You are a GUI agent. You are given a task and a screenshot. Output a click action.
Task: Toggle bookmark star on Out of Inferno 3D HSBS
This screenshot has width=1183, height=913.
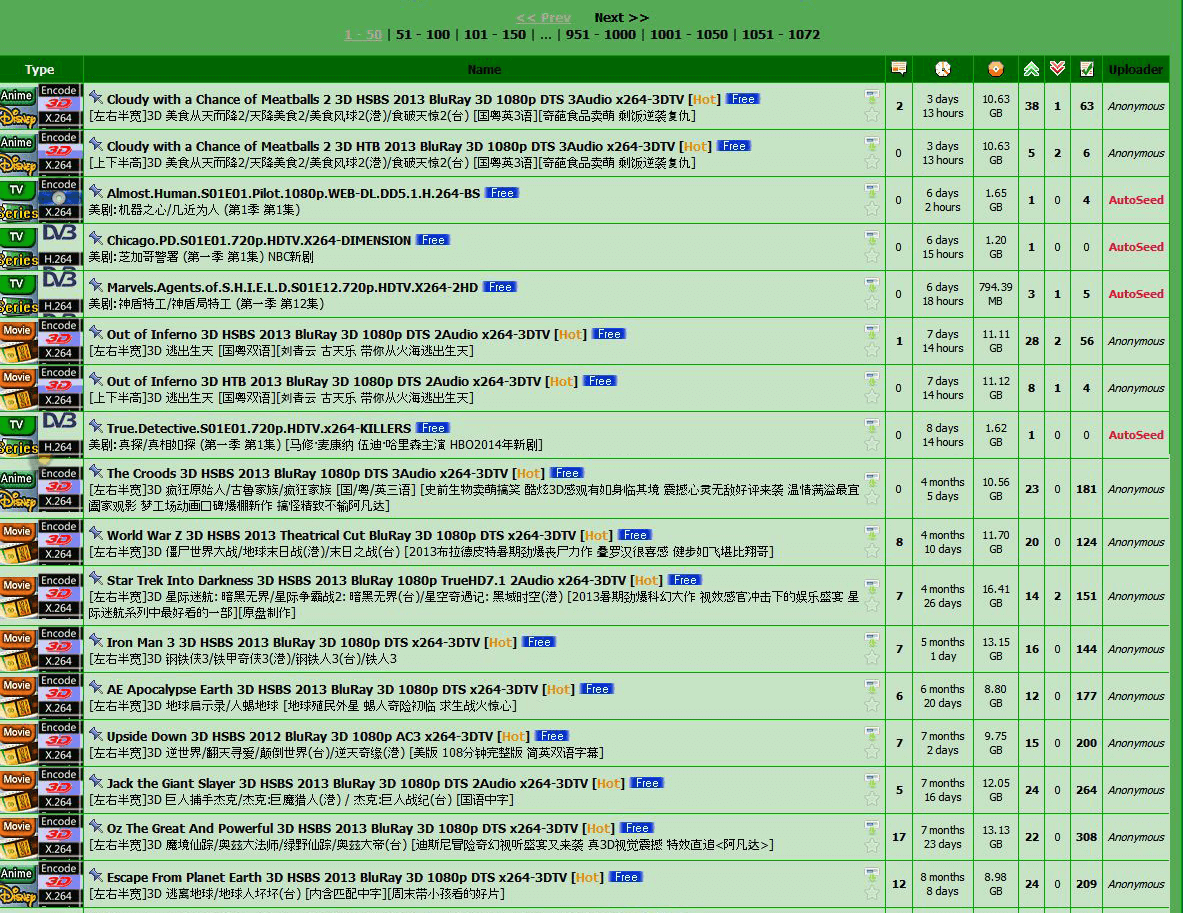point(871,350)
